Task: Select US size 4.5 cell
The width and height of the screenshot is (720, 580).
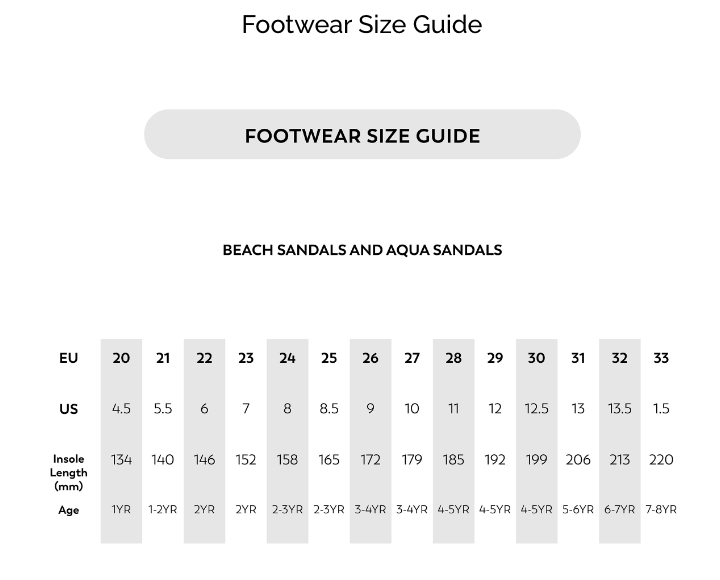Action: (121, 409)
